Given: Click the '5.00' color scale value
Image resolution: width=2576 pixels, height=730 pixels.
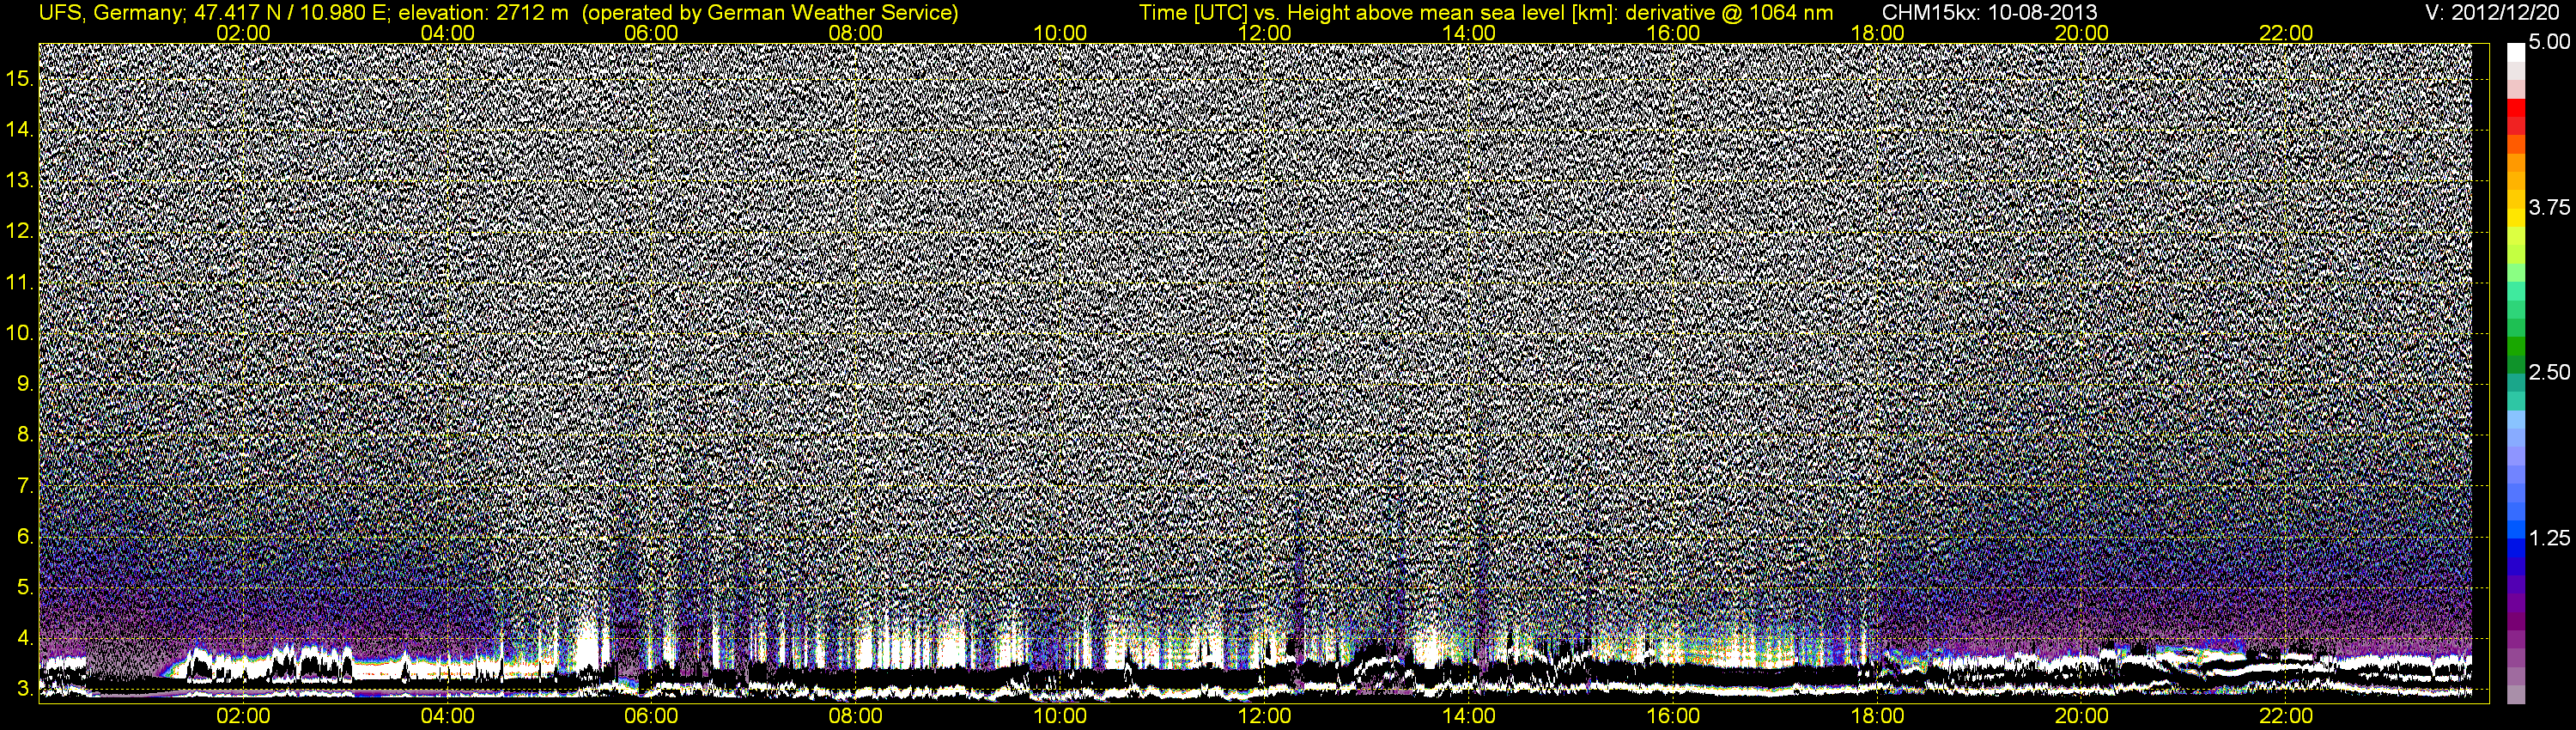Looking at the screenshot, I should 2549,42.
